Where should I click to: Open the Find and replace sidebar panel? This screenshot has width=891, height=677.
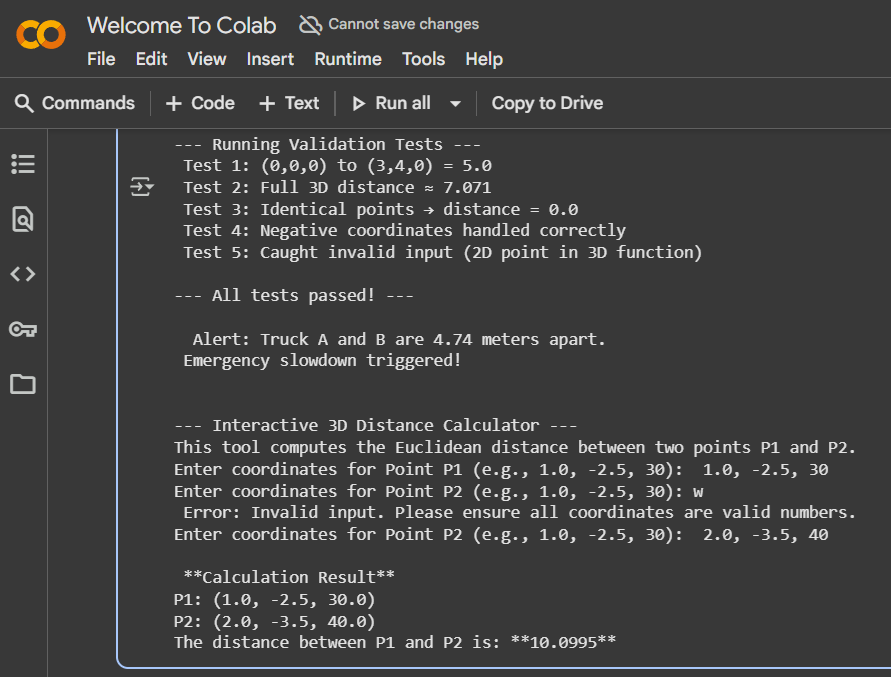pos(23,219)
